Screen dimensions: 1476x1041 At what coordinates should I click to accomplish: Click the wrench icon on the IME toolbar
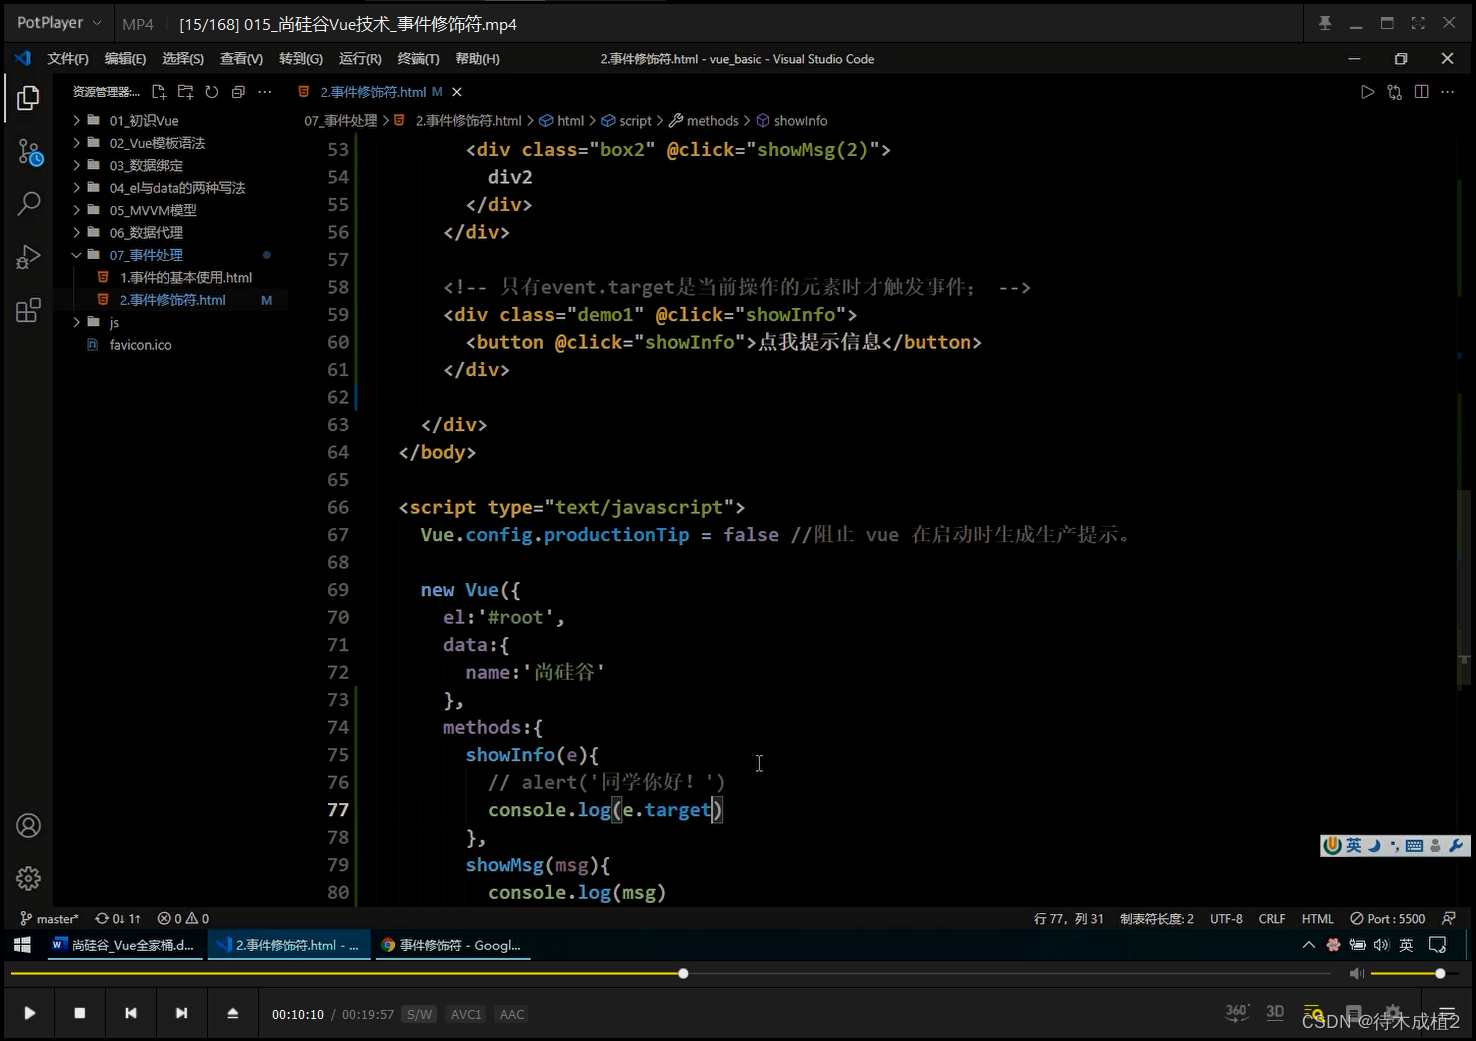coord(1456,846)
